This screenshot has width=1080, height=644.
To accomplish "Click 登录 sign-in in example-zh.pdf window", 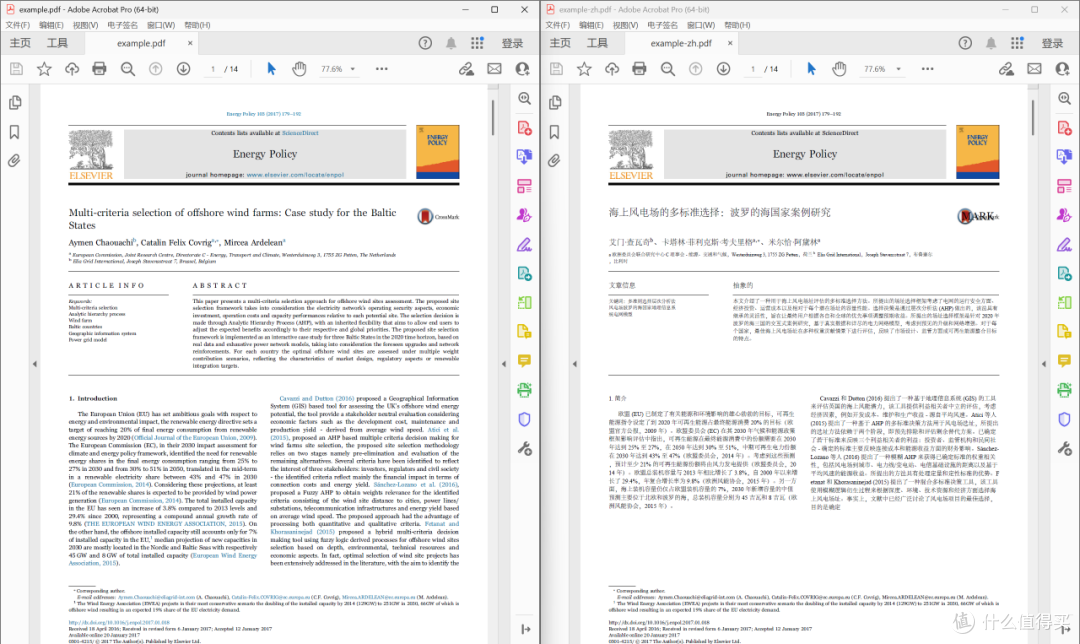I will pyautogui.click(x=1052, y=43).
